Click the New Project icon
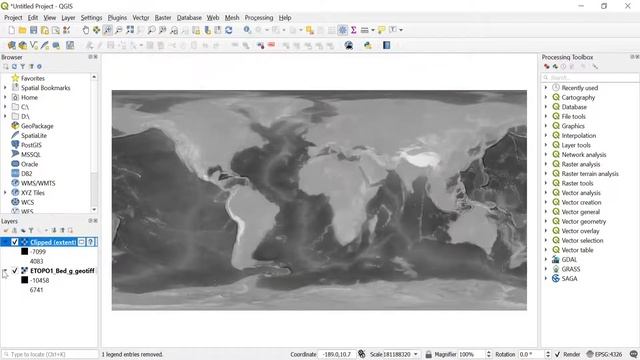640x360 pixels. [x=11, y=30]
